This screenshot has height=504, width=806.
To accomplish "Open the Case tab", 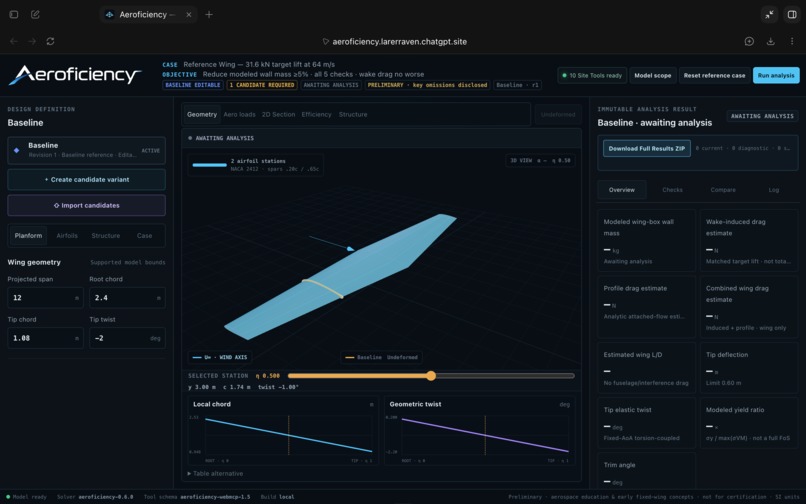I will pyautogui.click(x=144, y=236).
